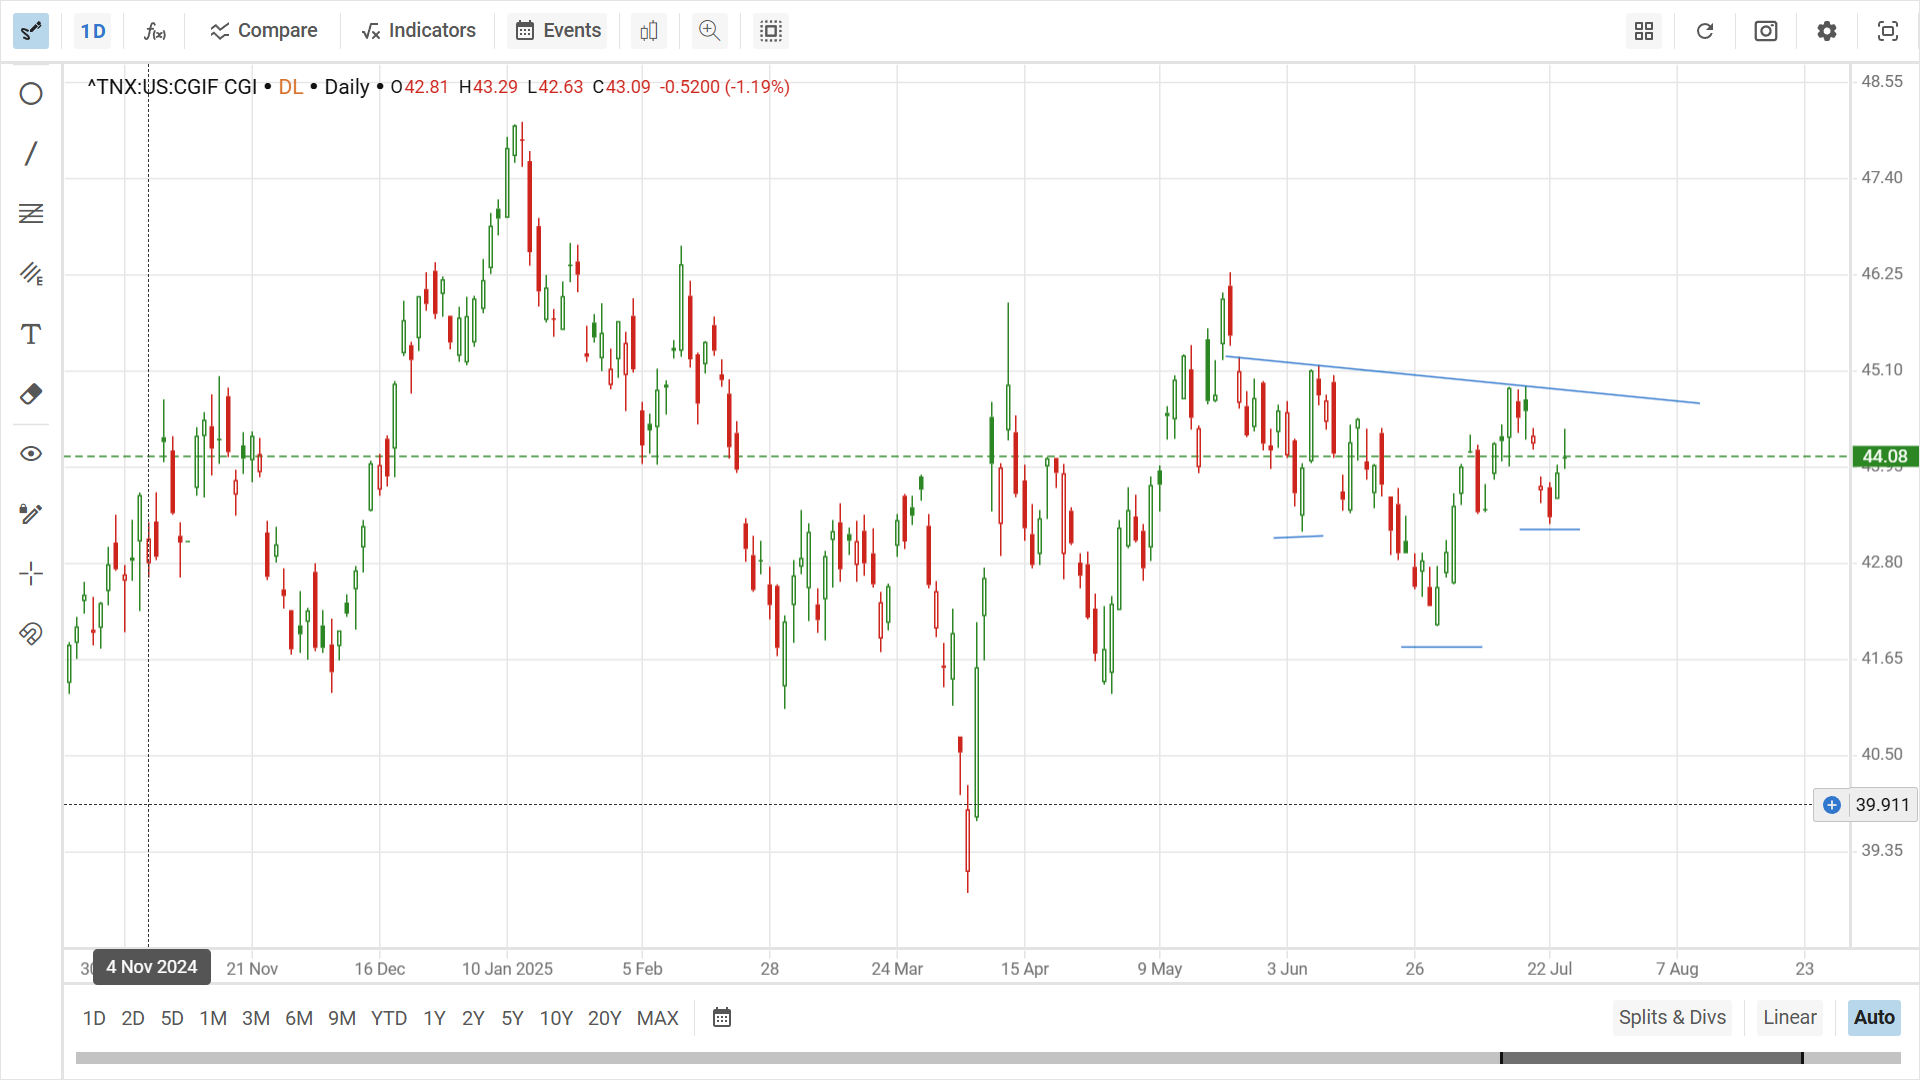Click the dark horizontal scrollbar thumb

pos(1651,1058)
